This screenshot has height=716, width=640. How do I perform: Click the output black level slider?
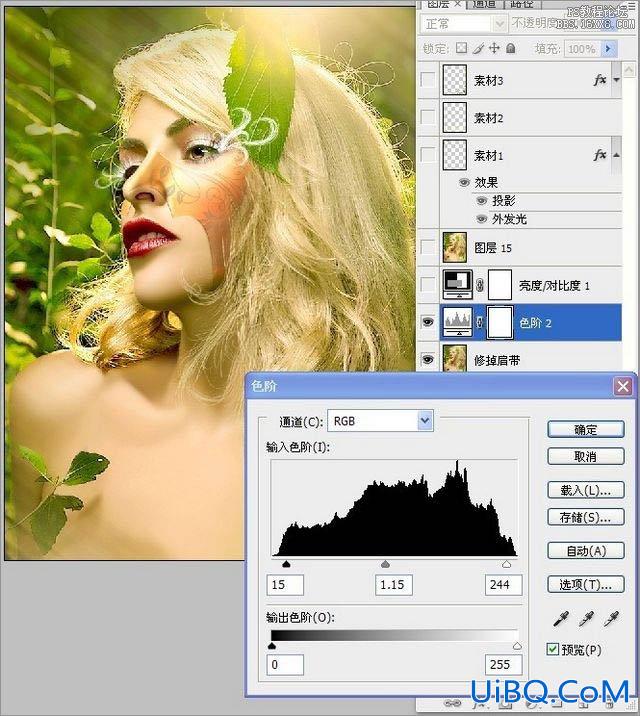(x=272, y=646)
